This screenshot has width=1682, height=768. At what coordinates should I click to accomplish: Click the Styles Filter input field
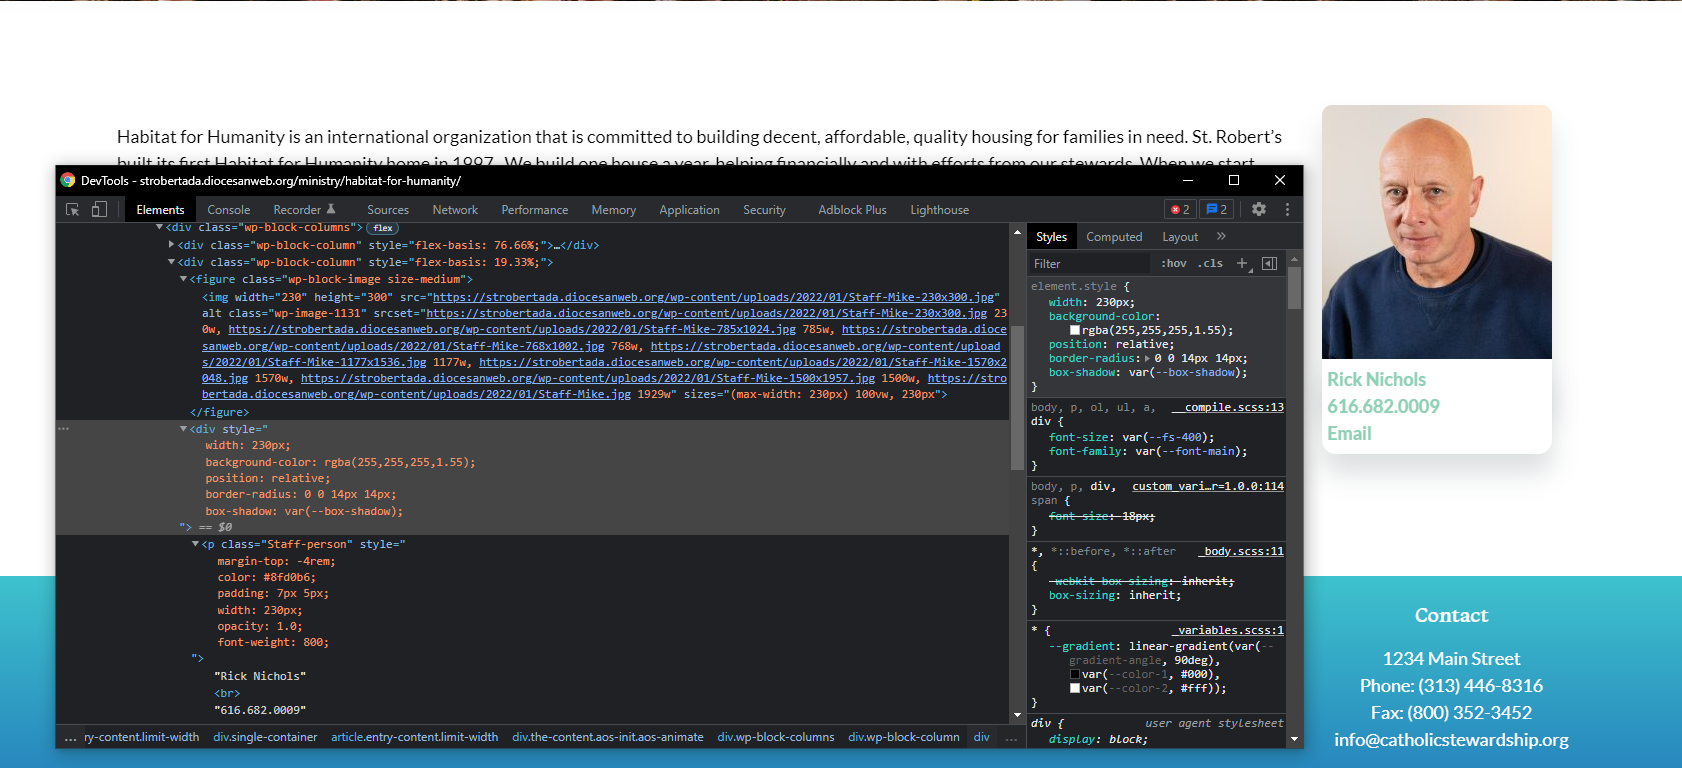(x=1090, y=264)
